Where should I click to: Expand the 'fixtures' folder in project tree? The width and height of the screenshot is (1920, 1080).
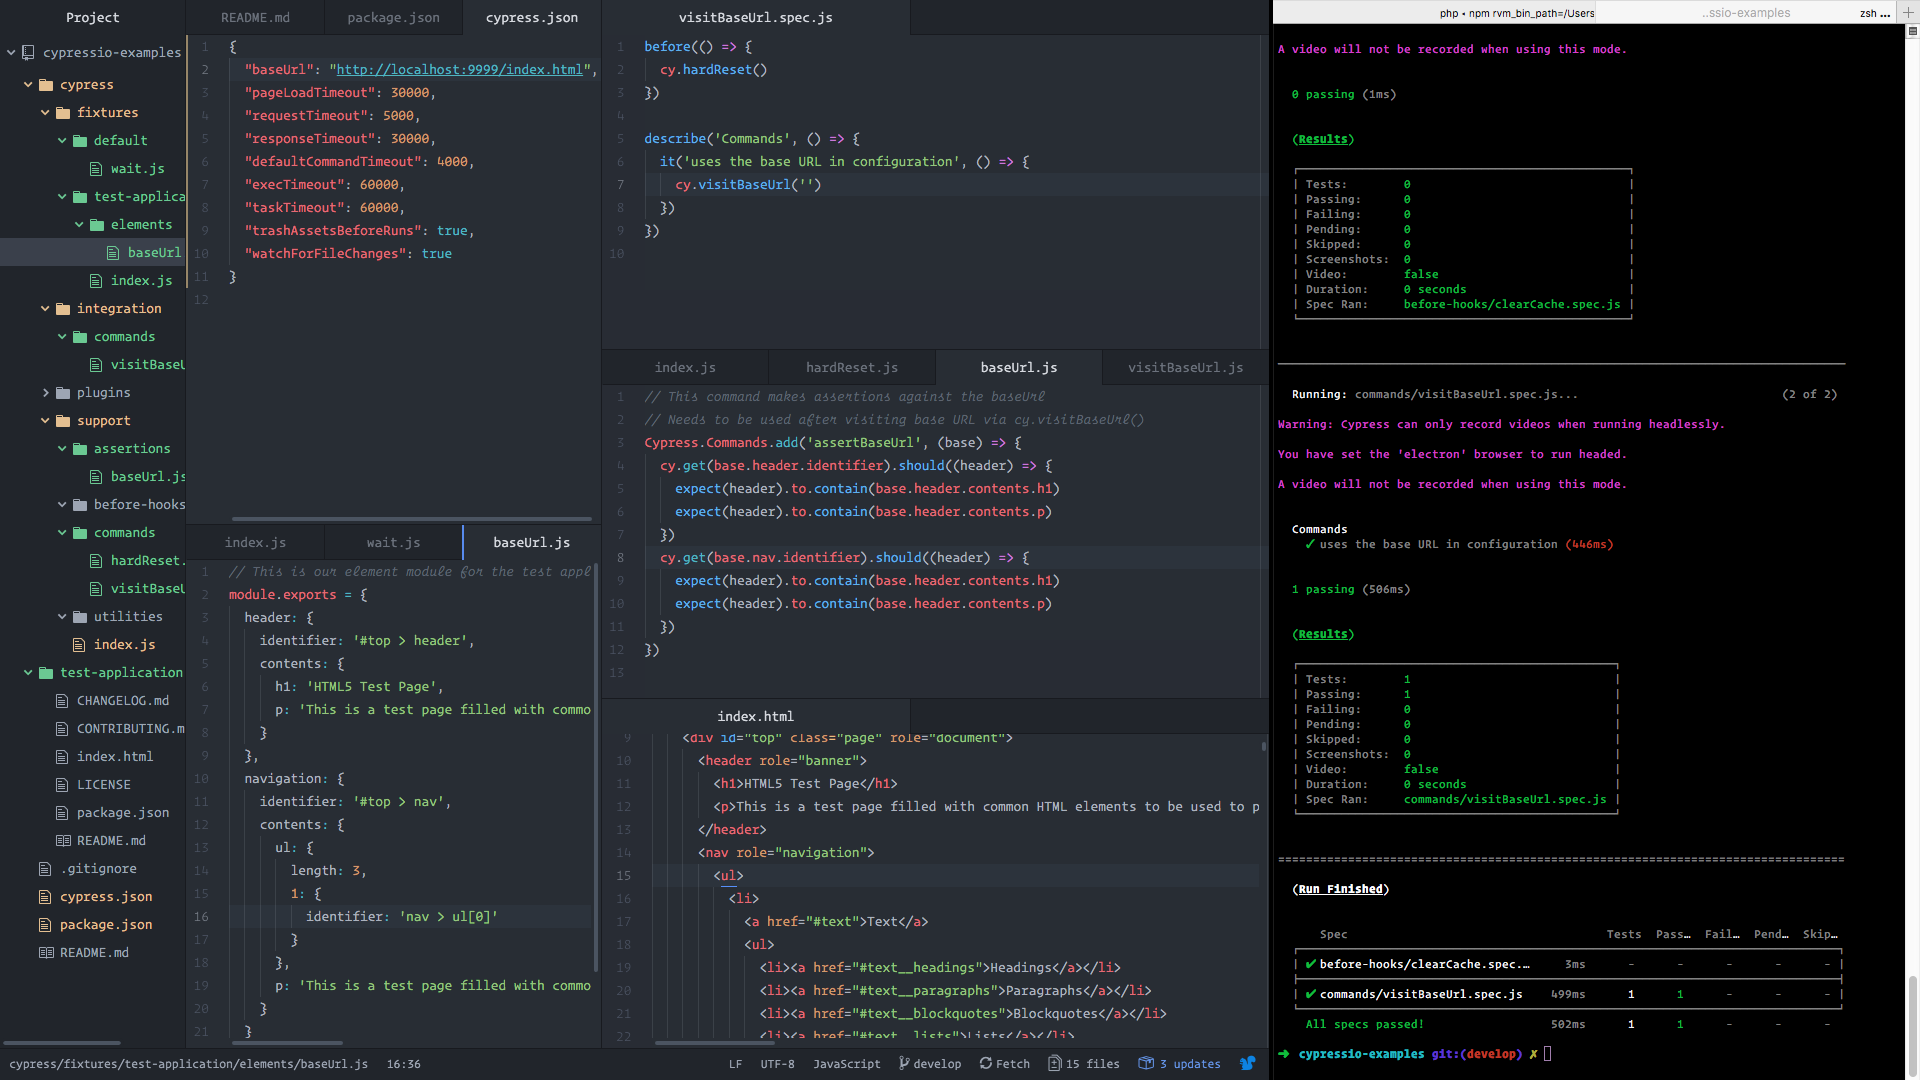point(45,112)
